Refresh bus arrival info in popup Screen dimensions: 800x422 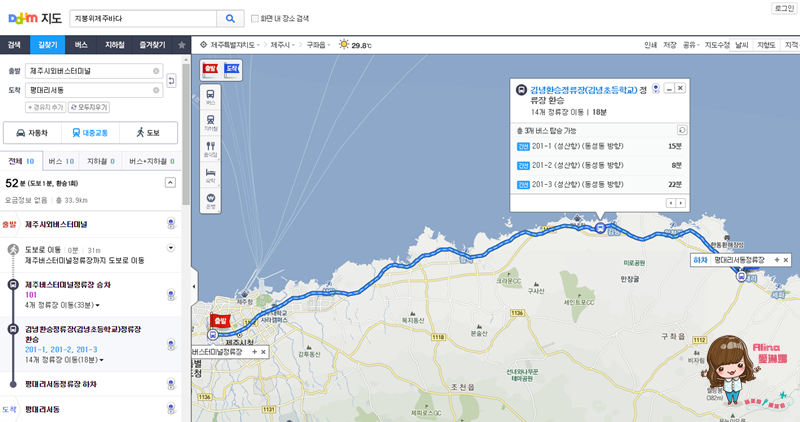682,130
